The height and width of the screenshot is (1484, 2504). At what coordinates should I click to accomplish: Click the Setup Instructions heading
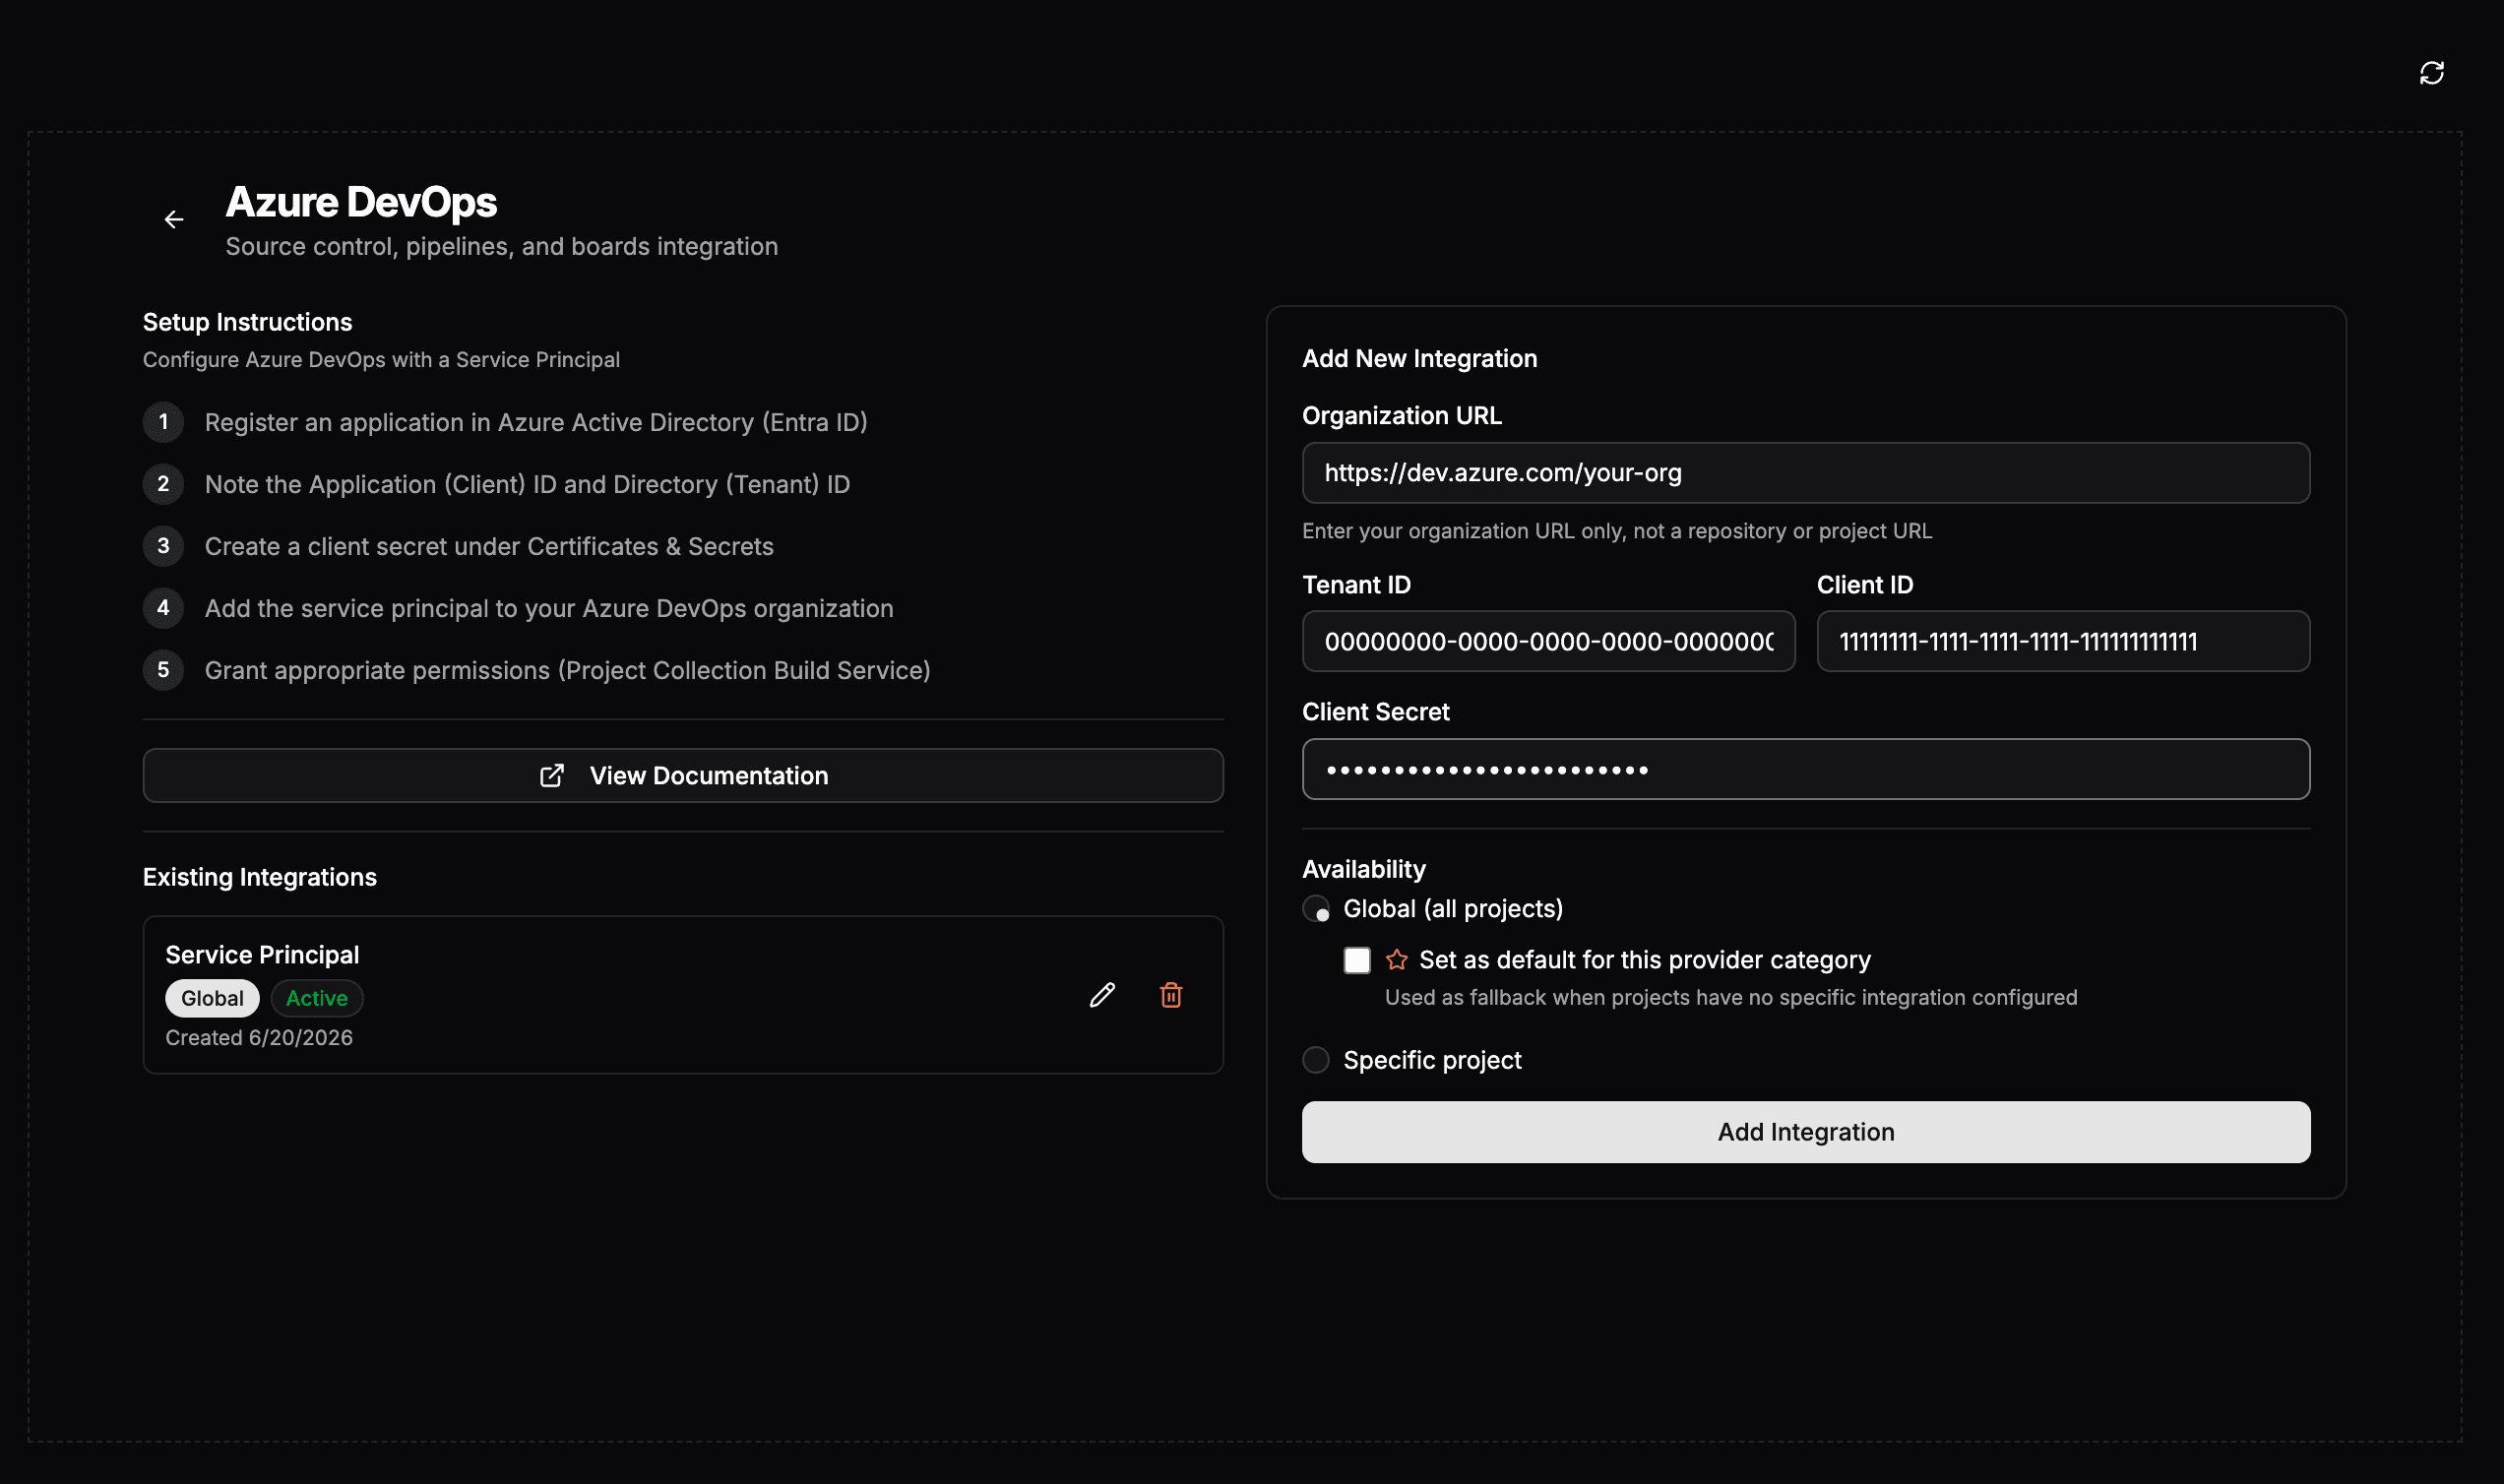point(247,322)
